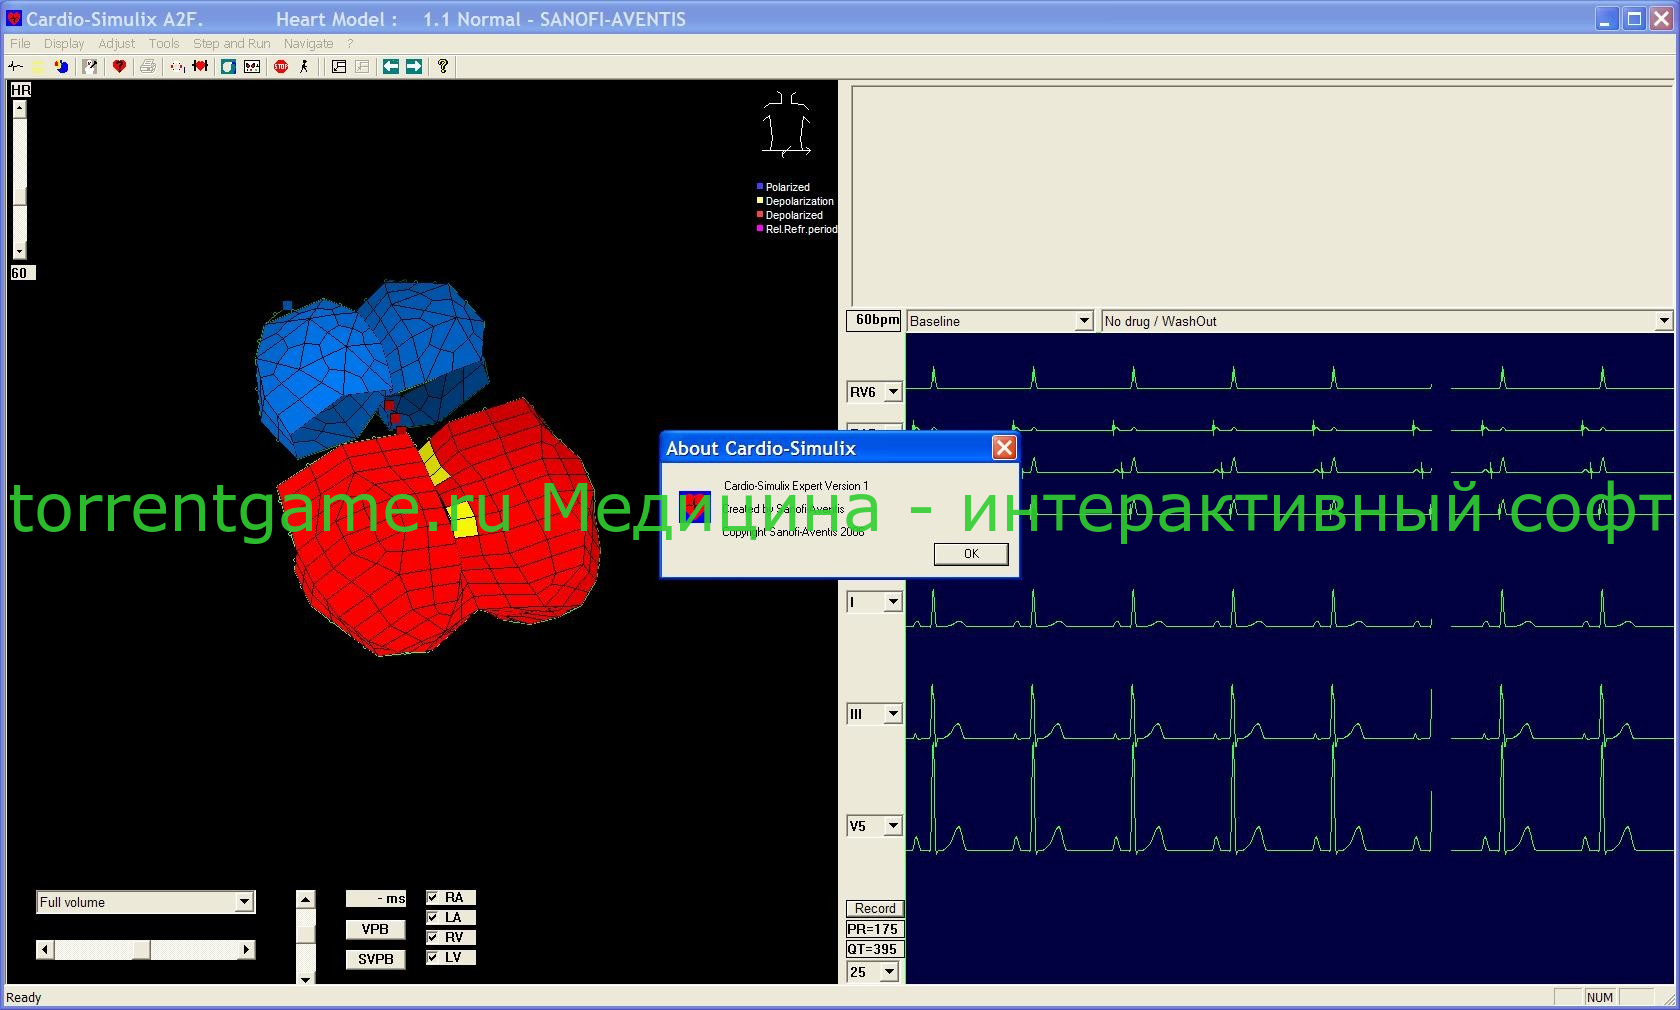Click the ECG trace toolbar icon
1680x1010 pixels.
point(15,67)
